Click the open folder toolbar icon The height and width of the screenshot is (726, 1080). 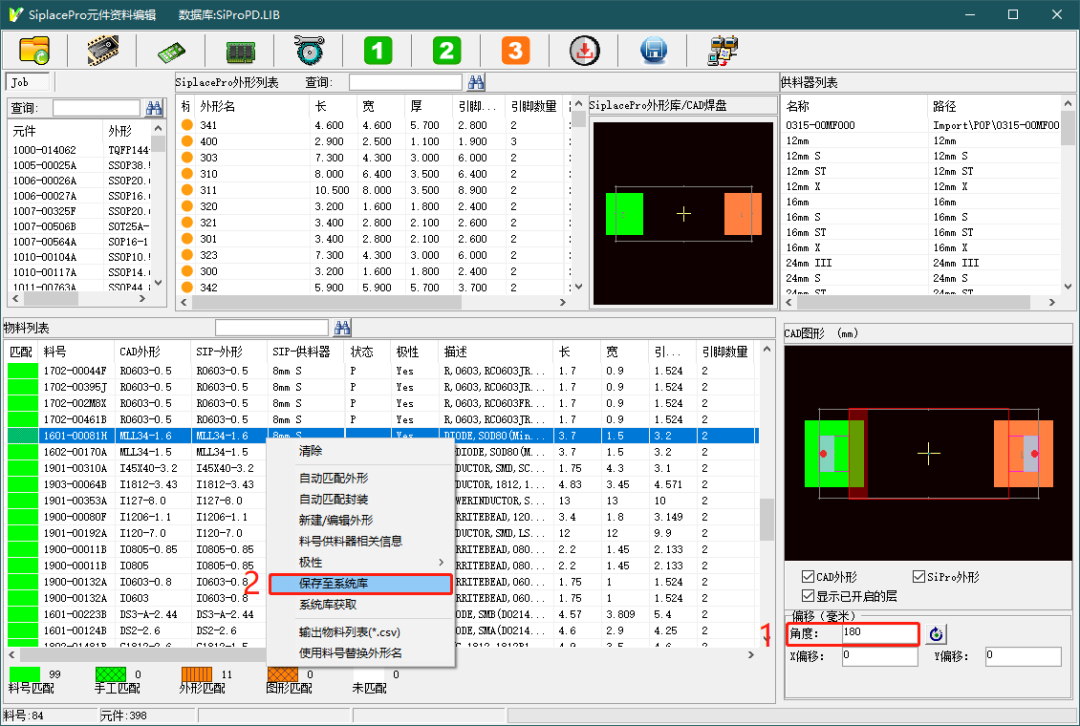tap(34, 50)
